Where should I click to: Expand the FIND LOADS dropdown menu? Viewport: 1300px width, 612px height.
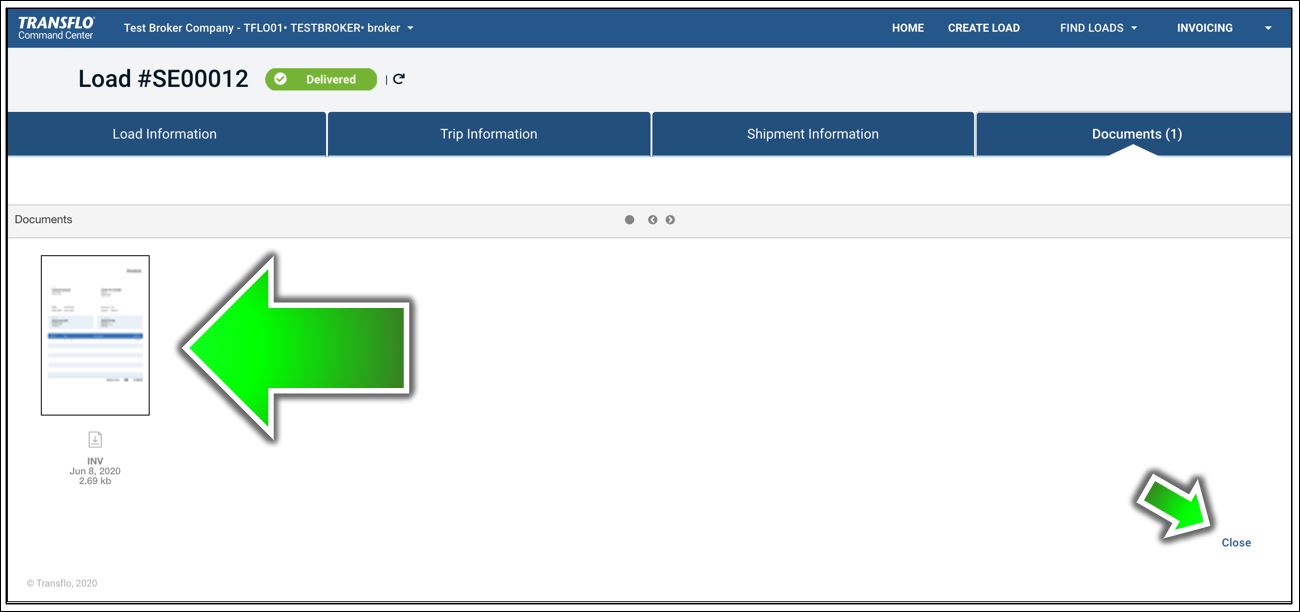pos(1097,28)
